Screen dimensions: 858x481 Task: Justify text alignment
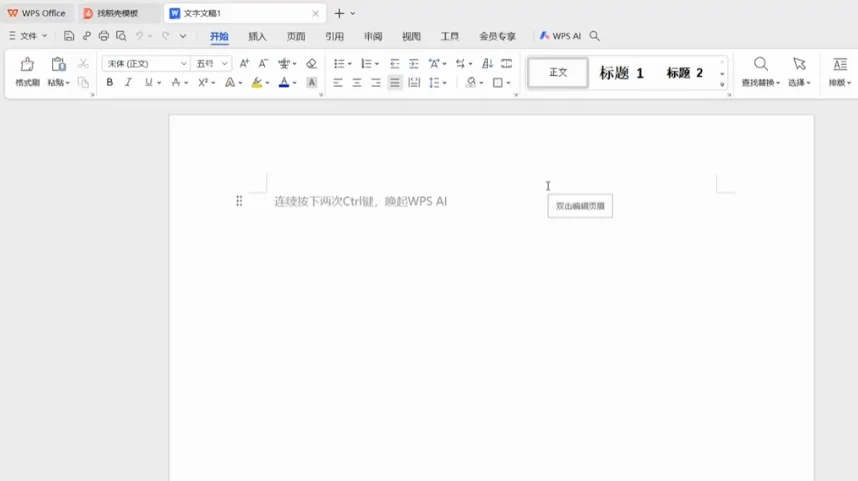(395, 83)
